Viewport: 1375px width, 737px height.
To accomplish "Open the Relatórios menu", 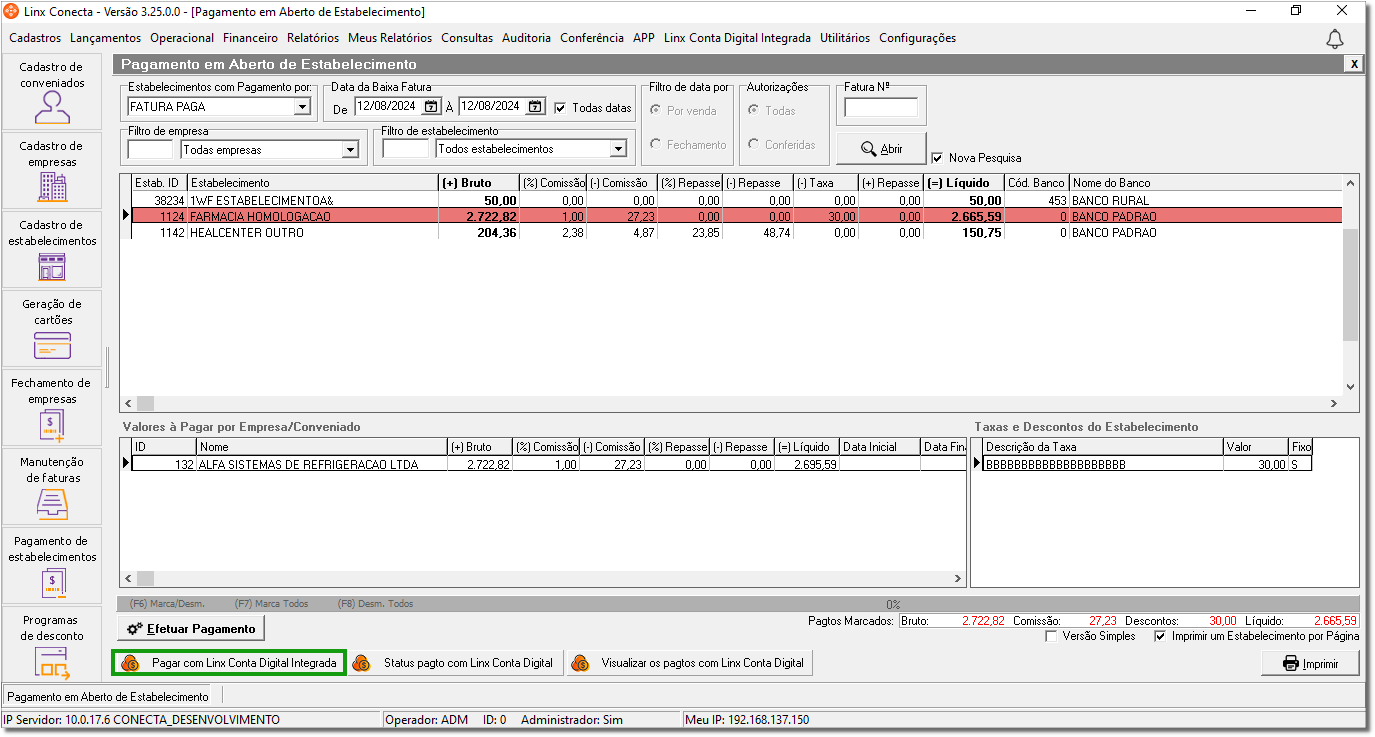I will point(313,38).
